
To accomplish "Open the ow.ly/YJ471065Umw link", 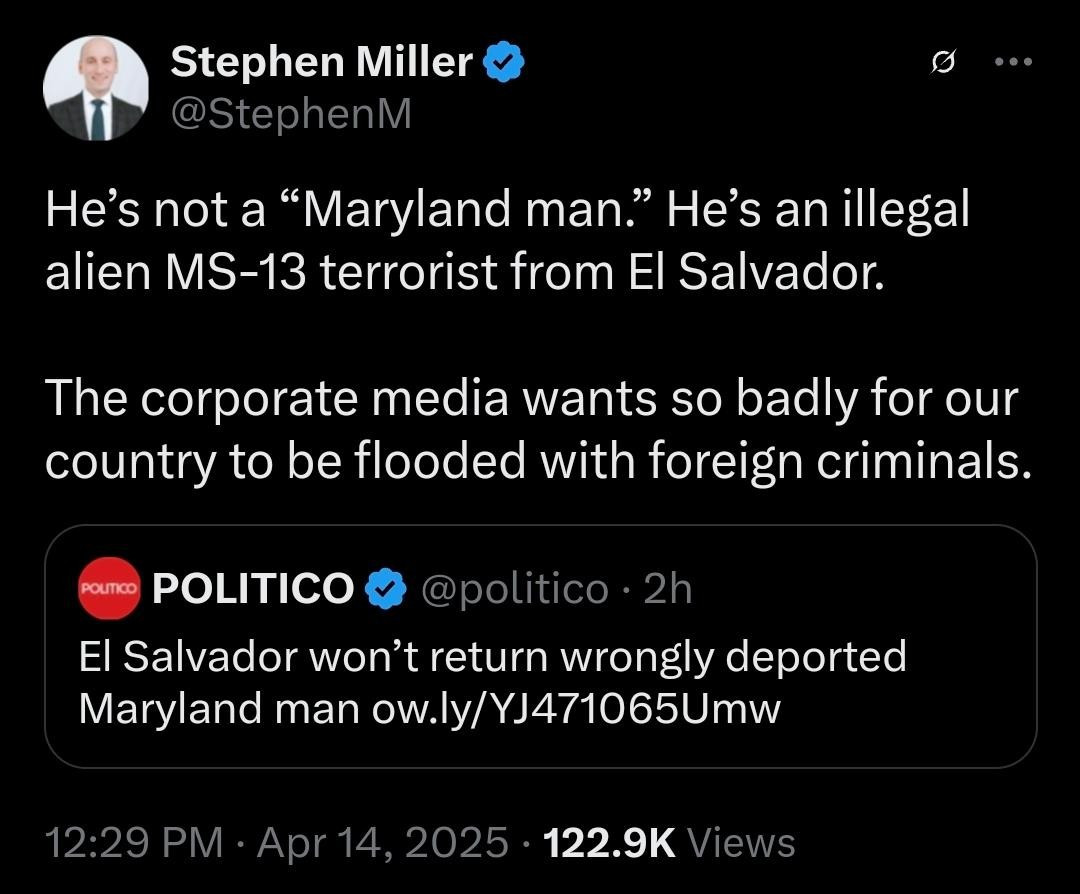I will pyautogui.click(x=575, y=708).
